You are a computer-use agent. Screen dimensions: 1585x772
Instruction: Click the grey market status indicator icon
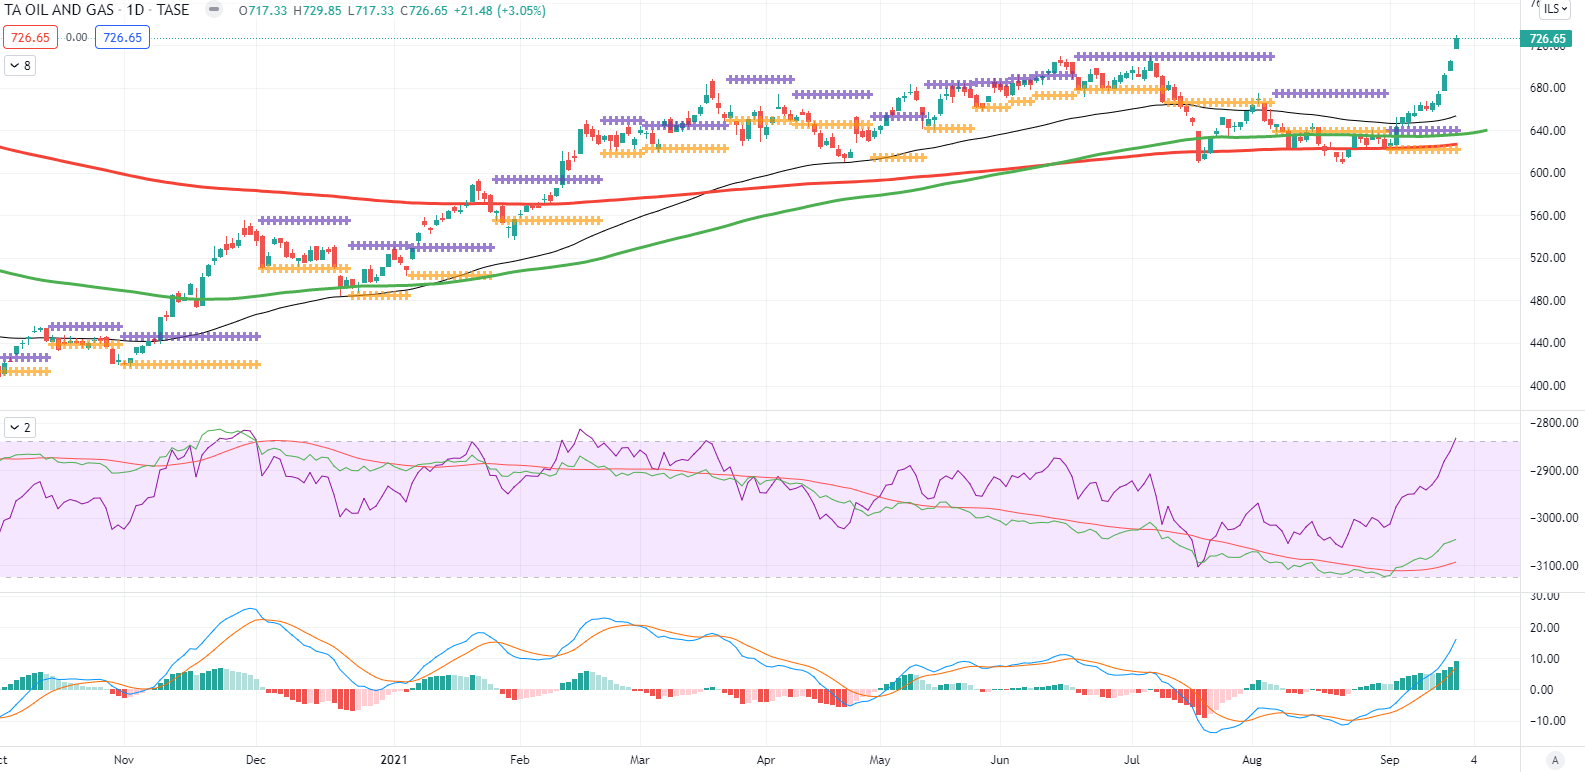(214, 10)
